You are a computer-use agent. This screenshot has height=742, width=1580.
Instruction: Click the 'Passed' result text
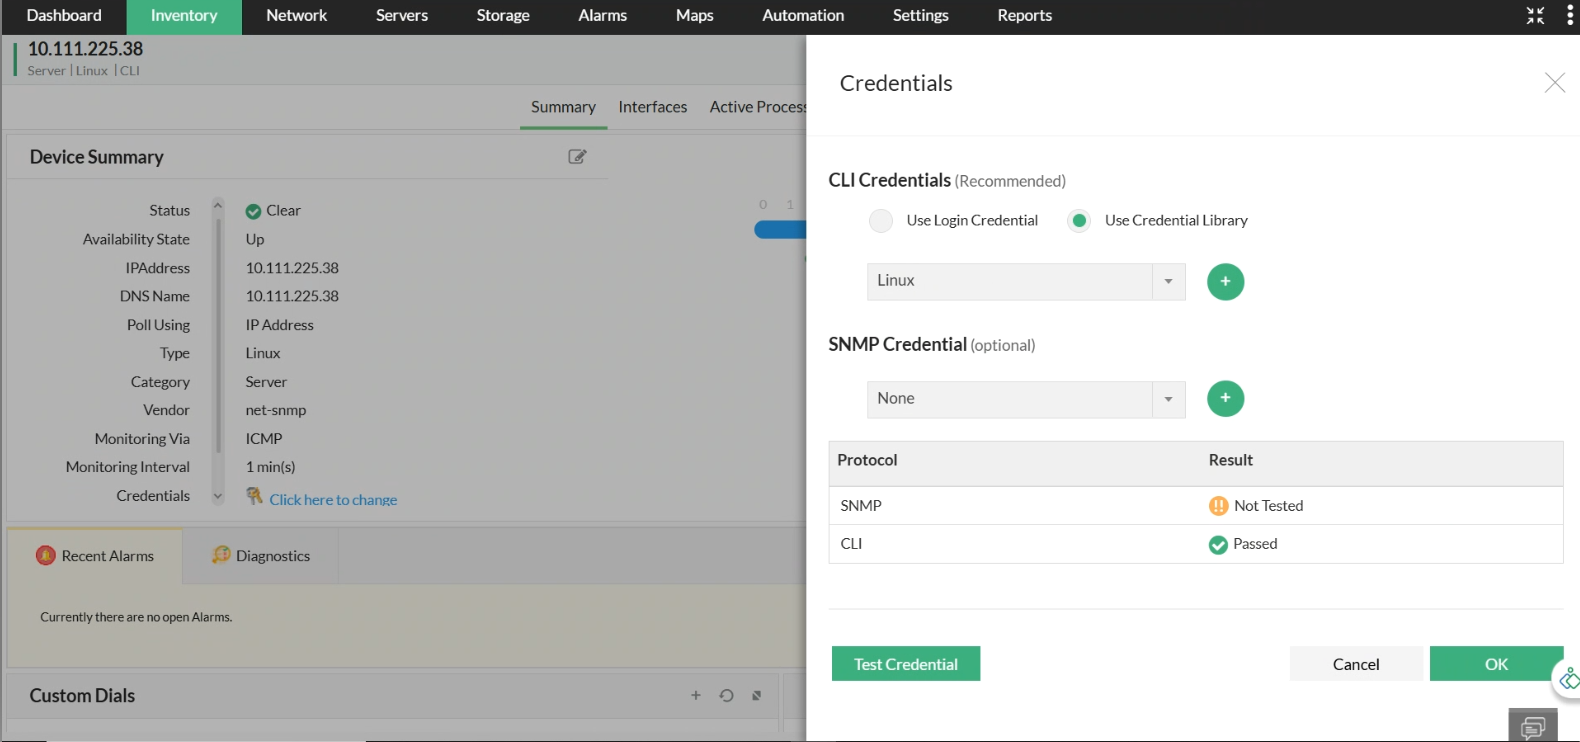[1255, 544]
